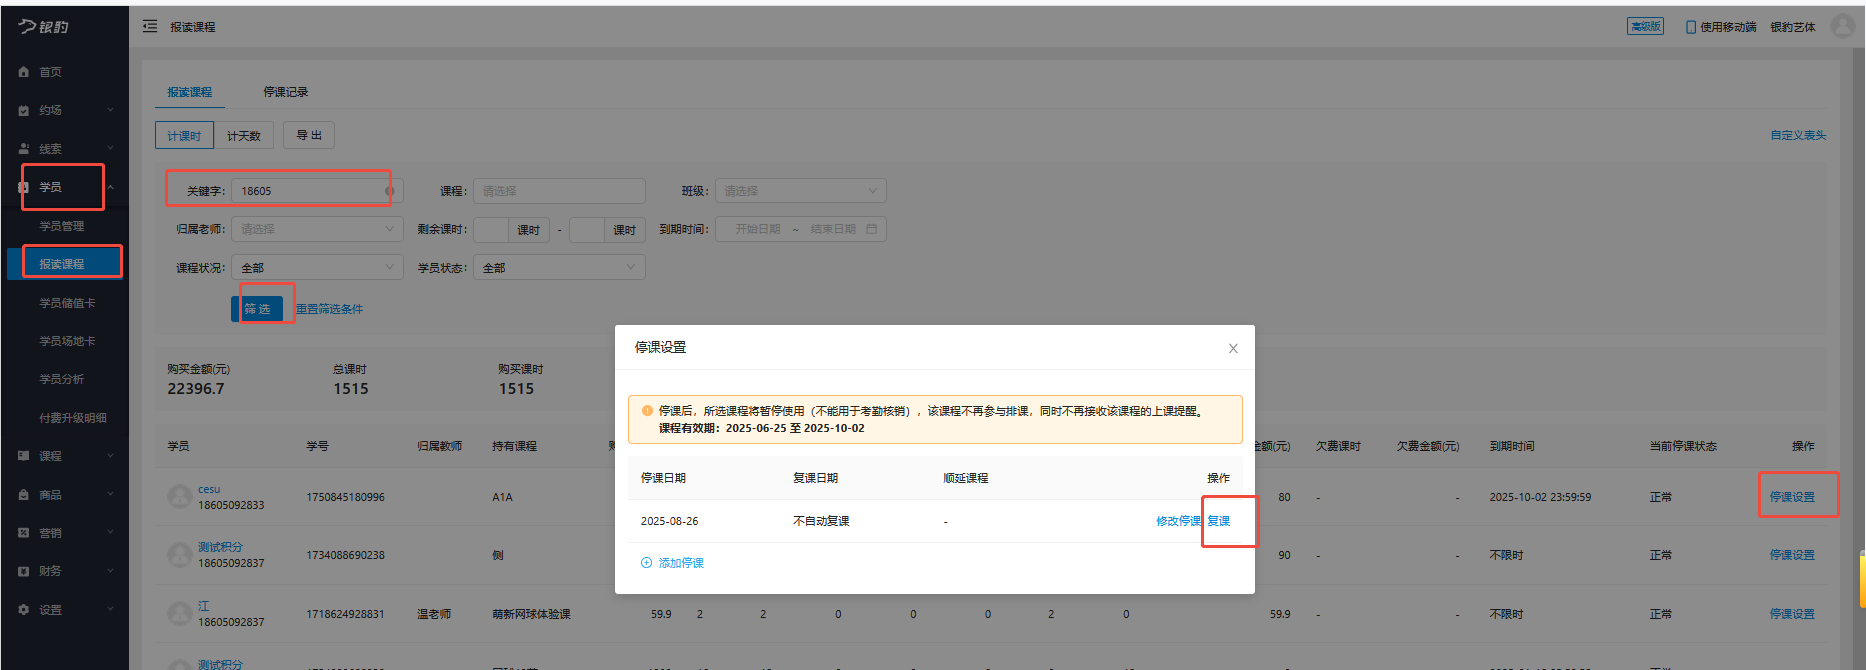Collapse the 学员 sidebar menu chevron
1866x670 pixels.
click(110, 187)
